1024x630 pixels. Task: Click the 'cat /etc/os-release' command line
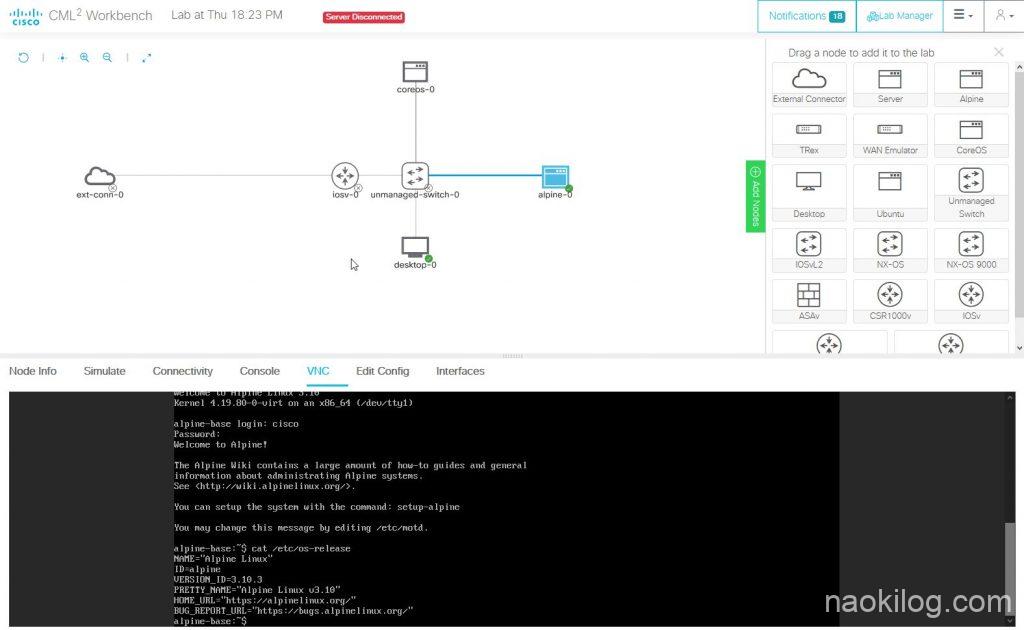pyautogui.click(x=262, y=548)
